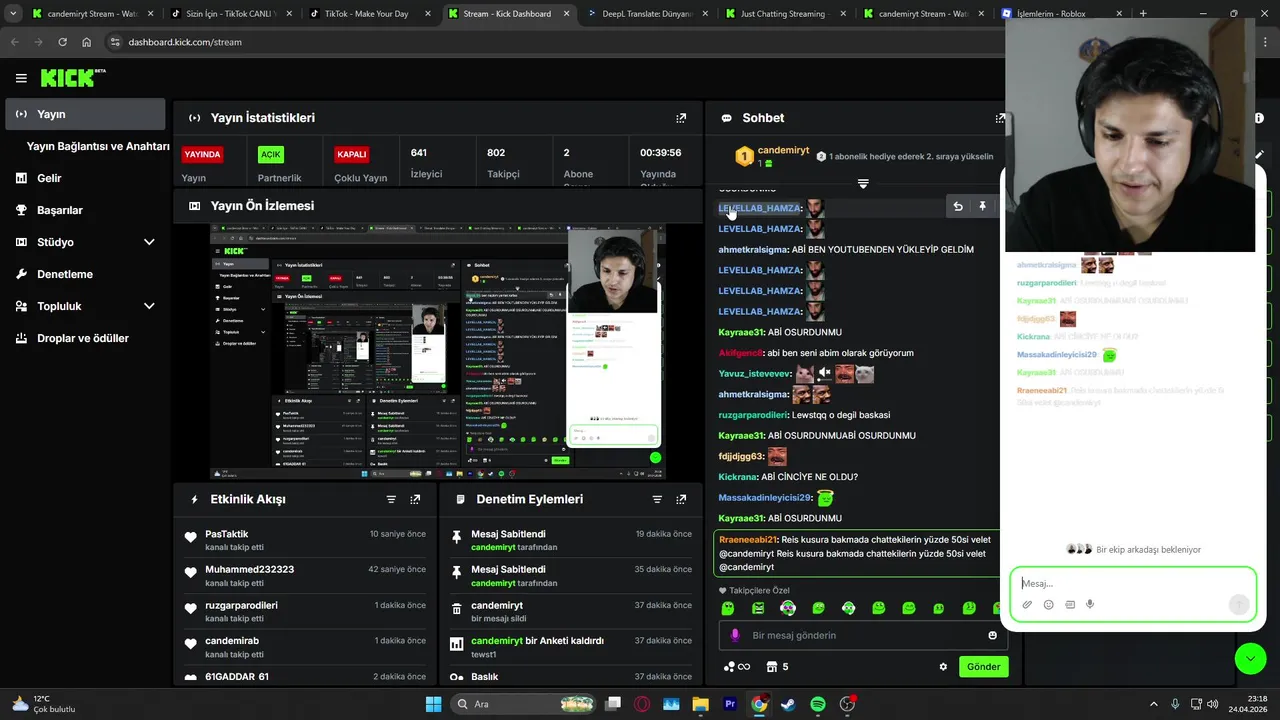Open candemiryt in the chat leaderboard
1280x720 pixels.
pyautogui.click(x=783, y=150)
